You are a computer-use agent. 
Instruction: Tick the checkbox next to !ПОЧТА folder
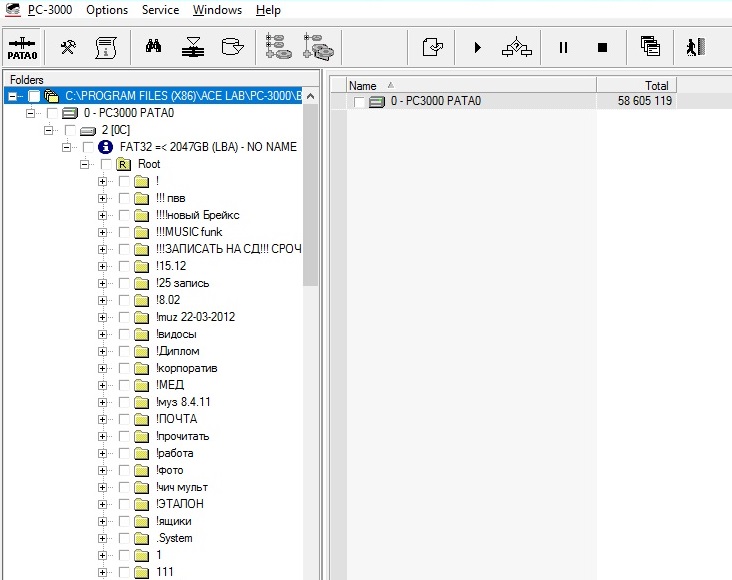pos(124,419)
